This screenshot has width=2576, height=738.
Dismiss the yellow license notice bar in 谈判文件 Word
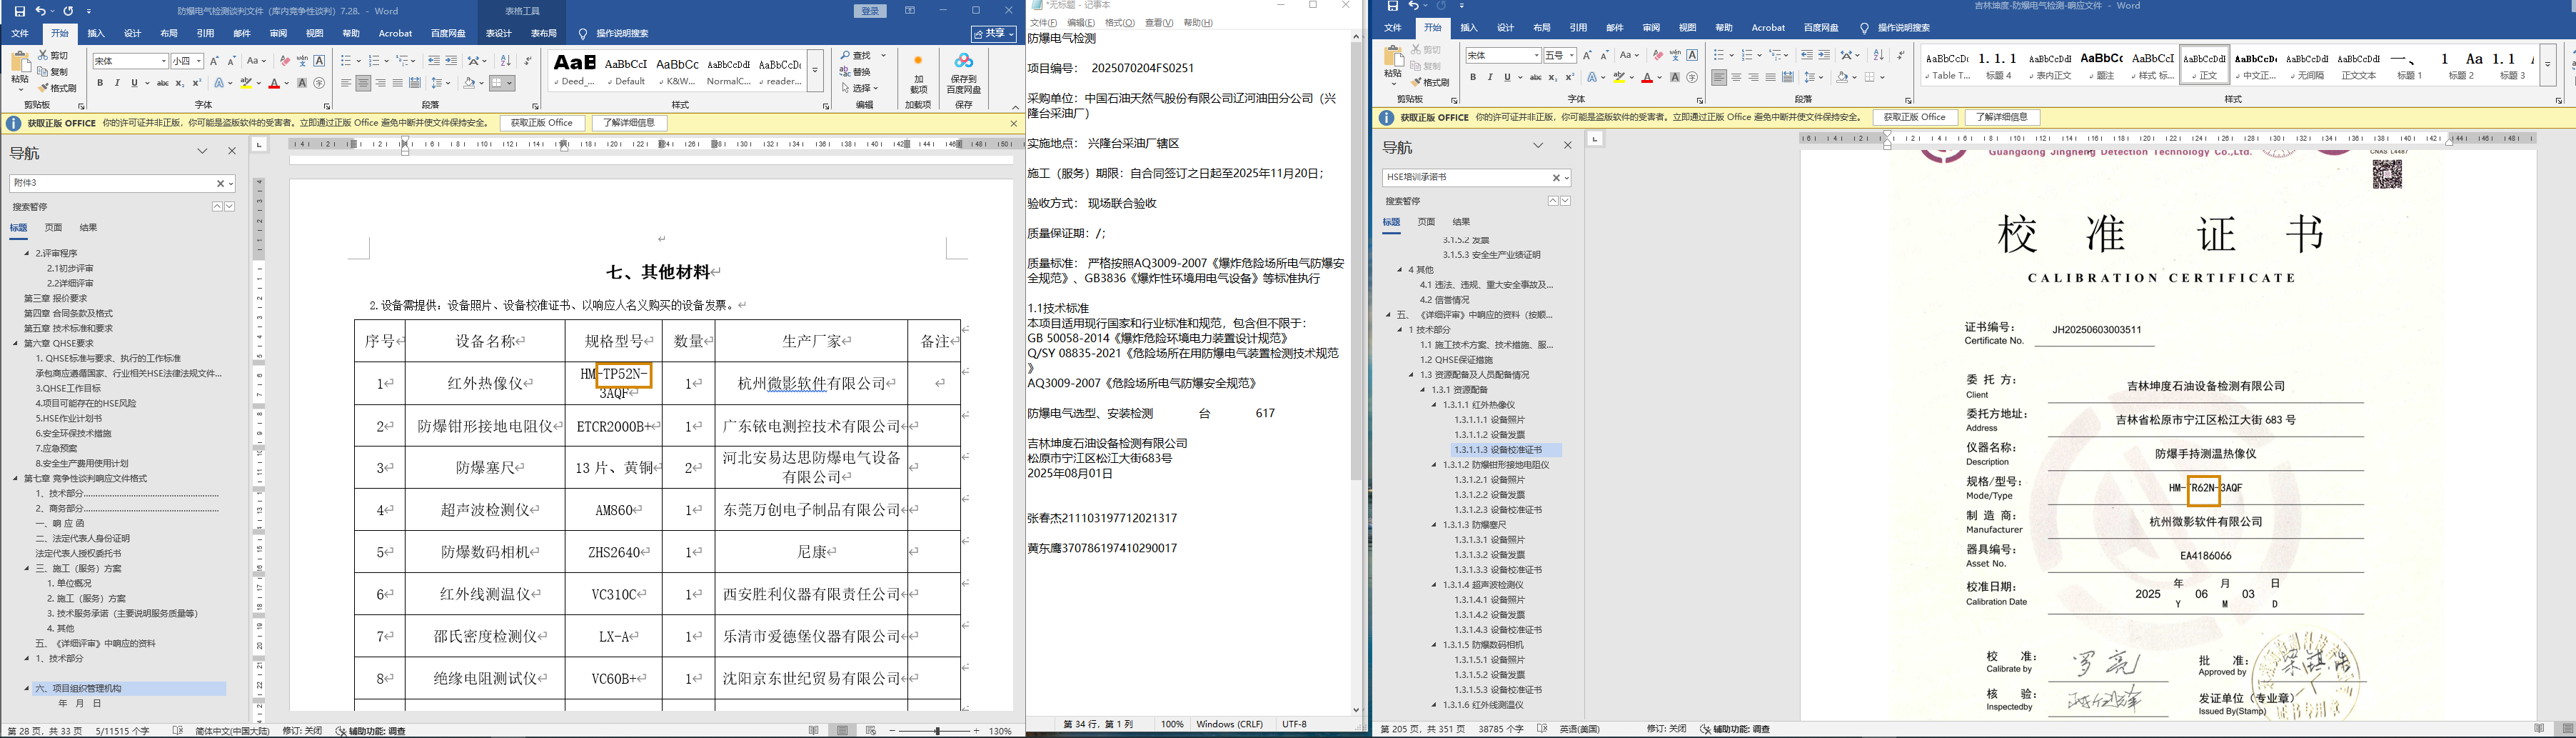1013,123
